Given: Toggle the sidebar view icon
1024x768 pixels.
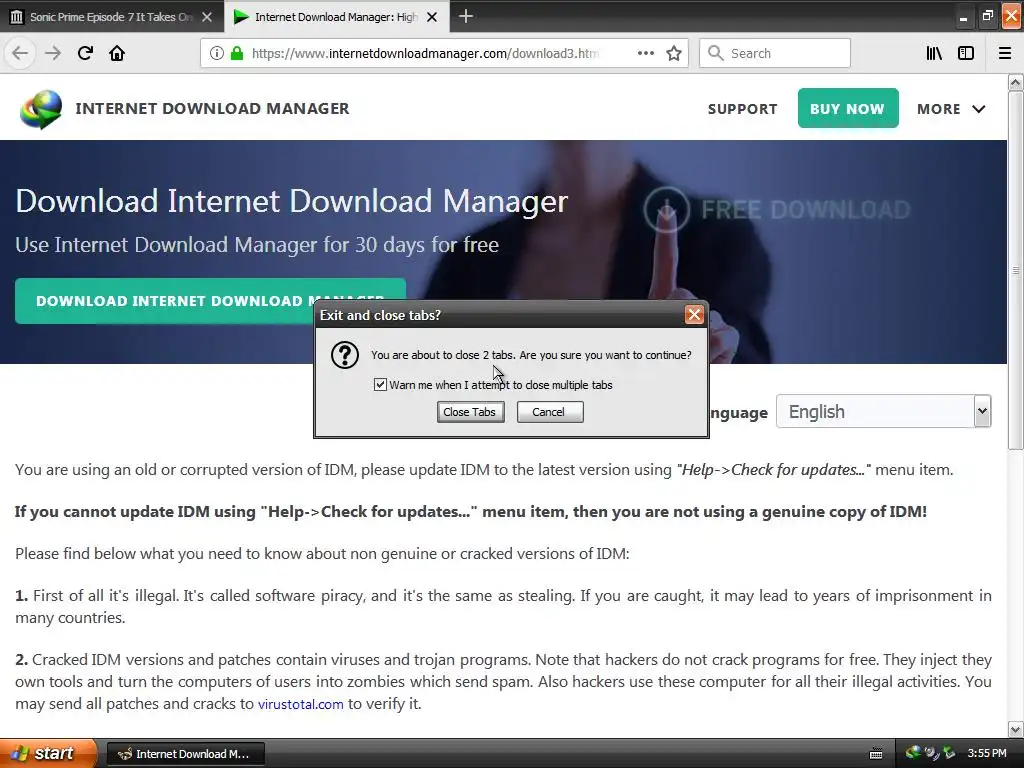Looking at the screenshot, I should [966, 53].
